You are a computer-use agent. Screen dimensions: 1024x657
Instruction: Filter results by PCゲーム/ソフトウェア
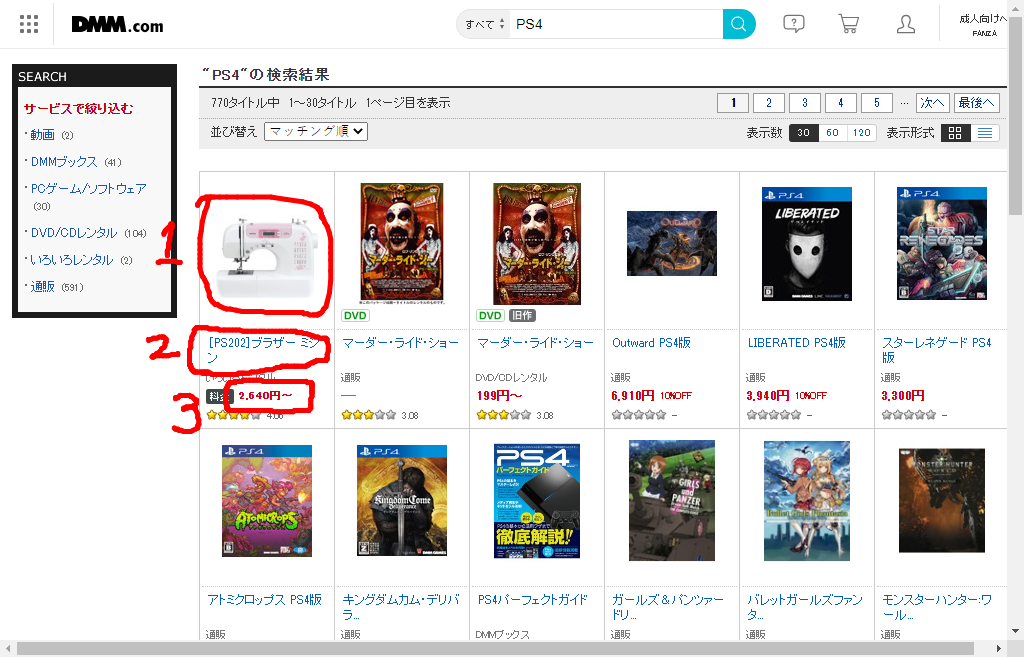pos(89,189)
